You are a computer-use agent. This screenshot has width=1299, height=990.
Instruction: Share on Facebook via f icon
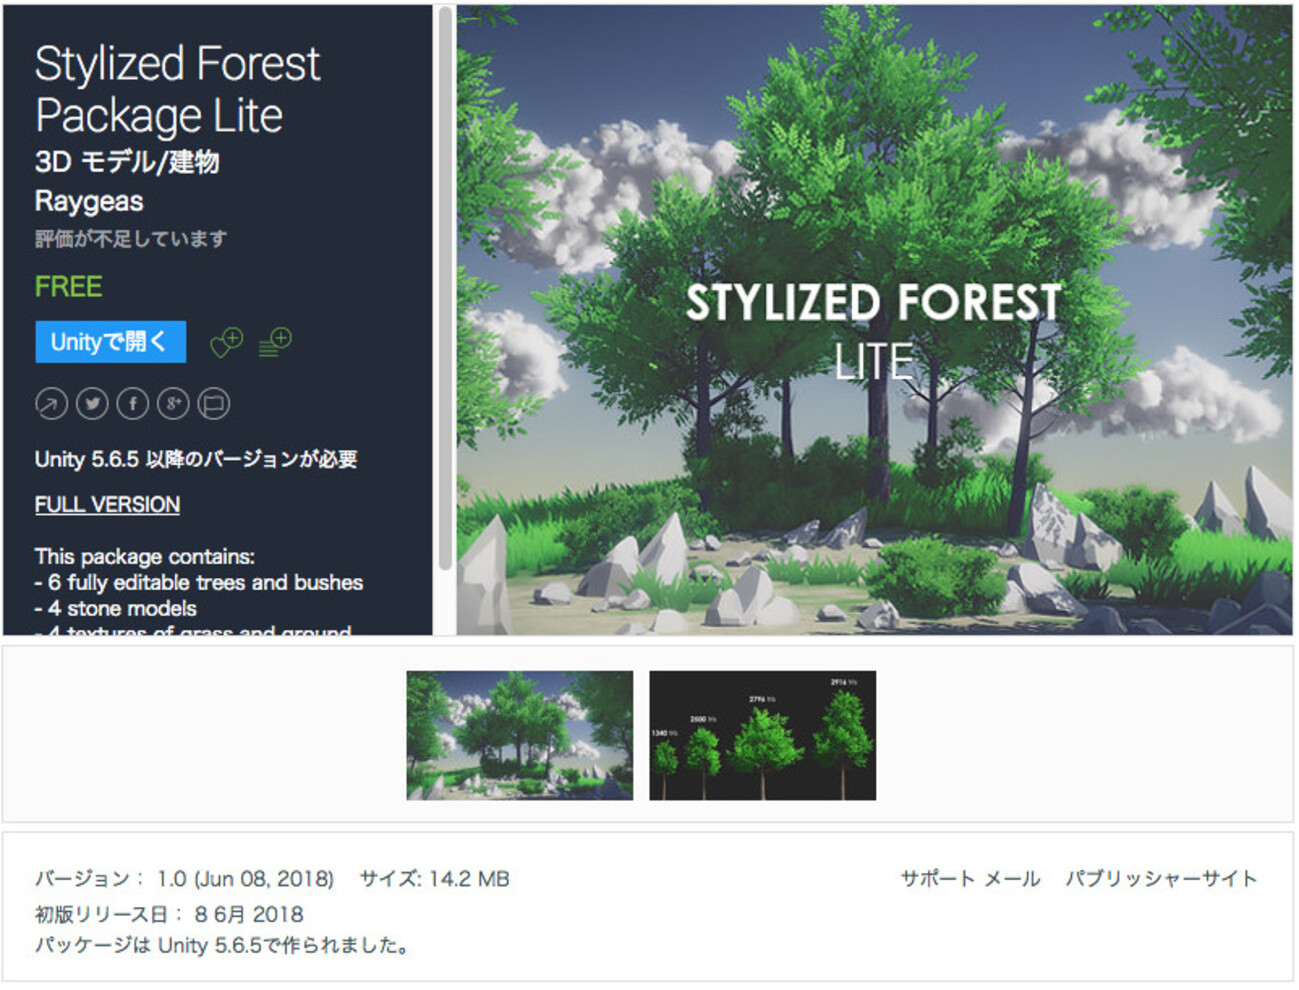tap(132, 404)
